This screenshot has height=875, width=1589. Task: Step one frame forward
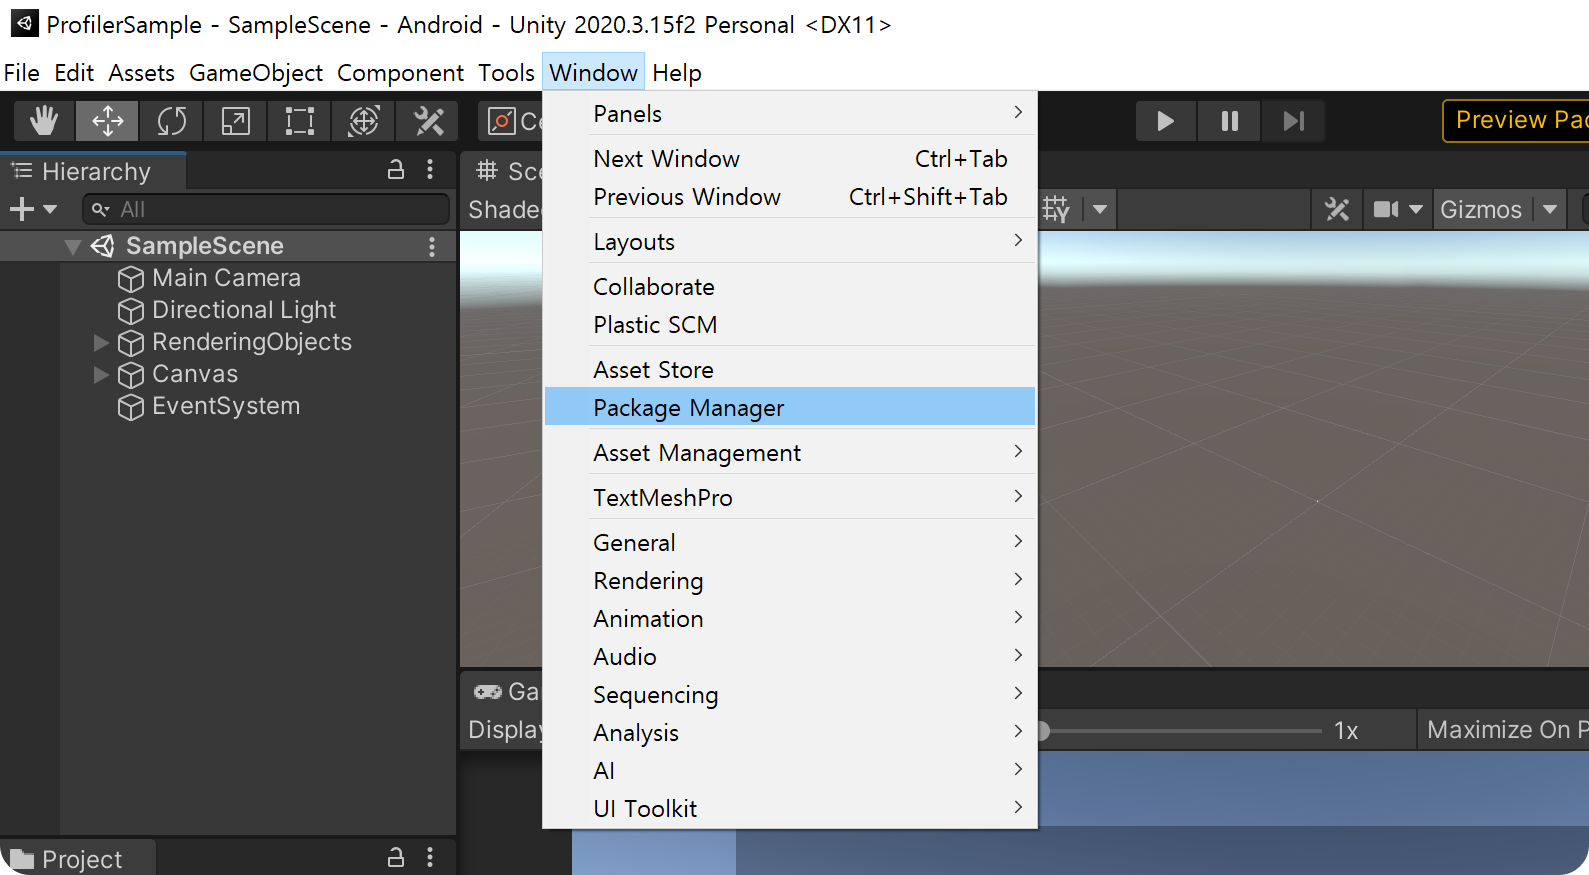tap(1293, 121)
